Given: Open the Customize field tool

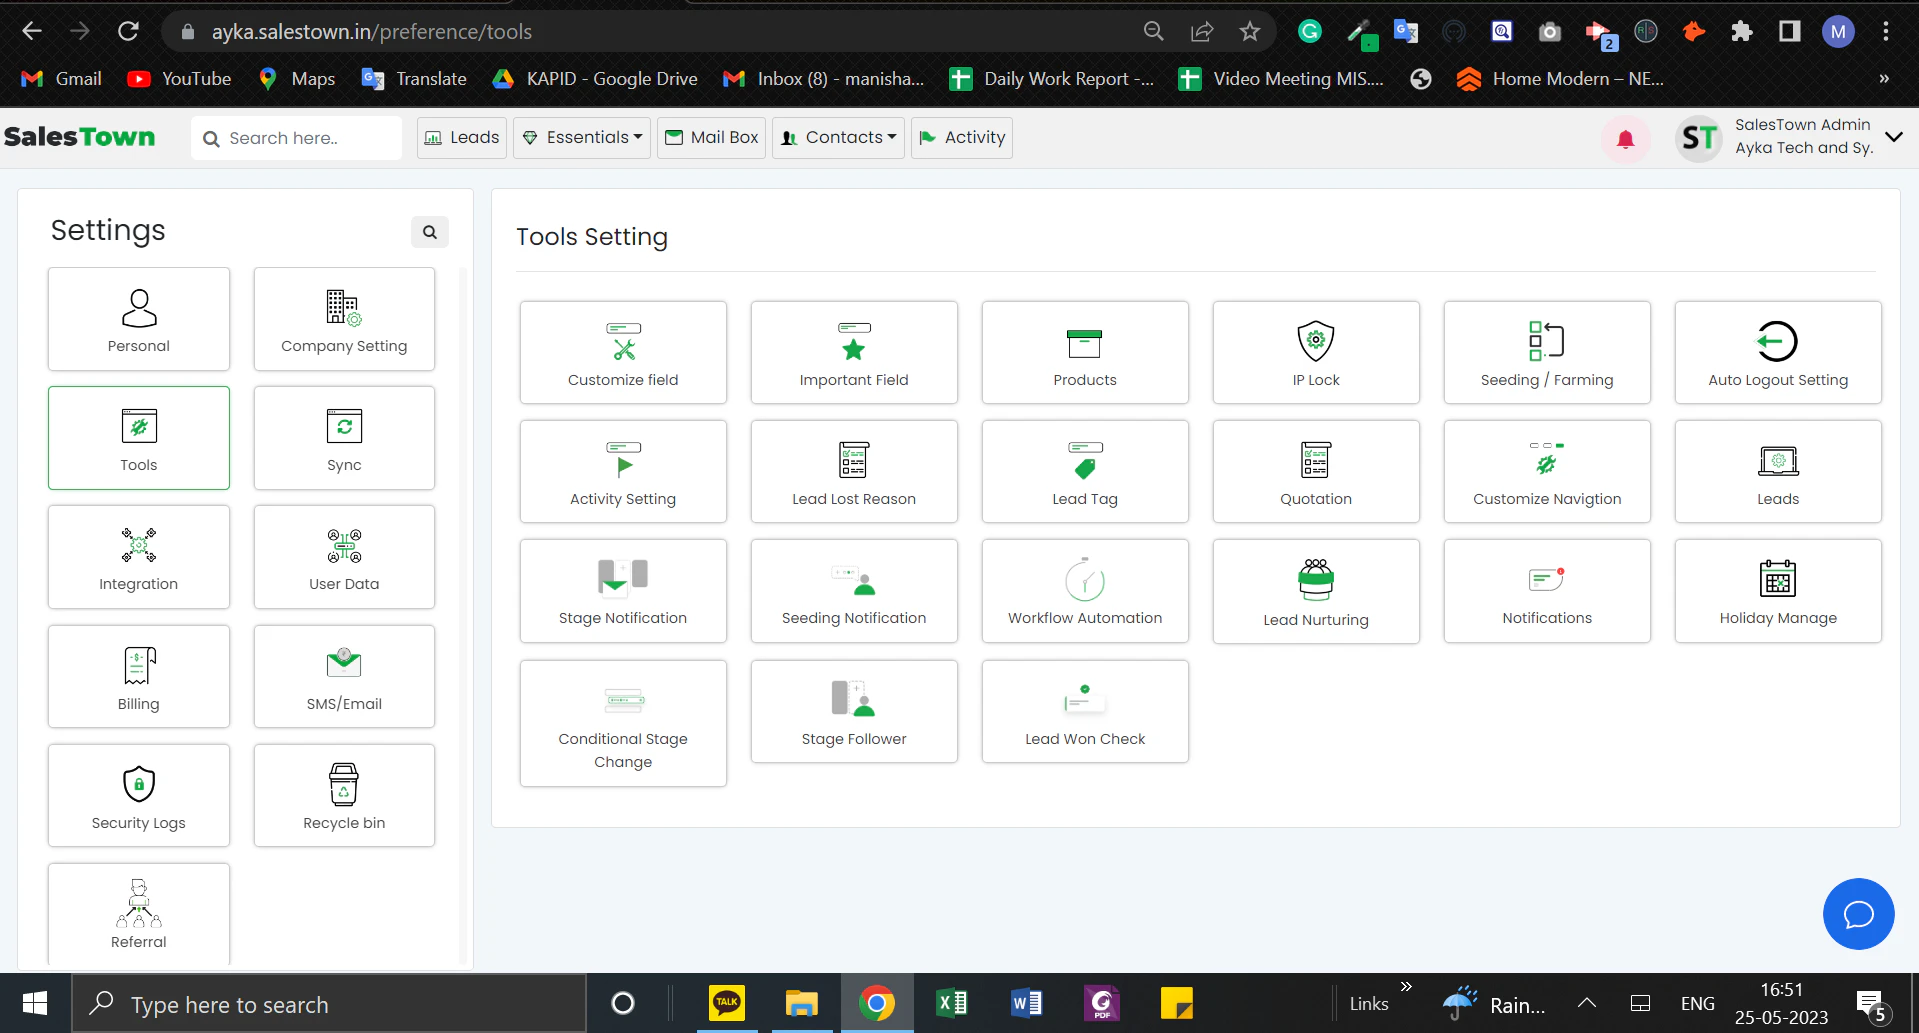Looking at the screenshot, I should tap(622, 352).
